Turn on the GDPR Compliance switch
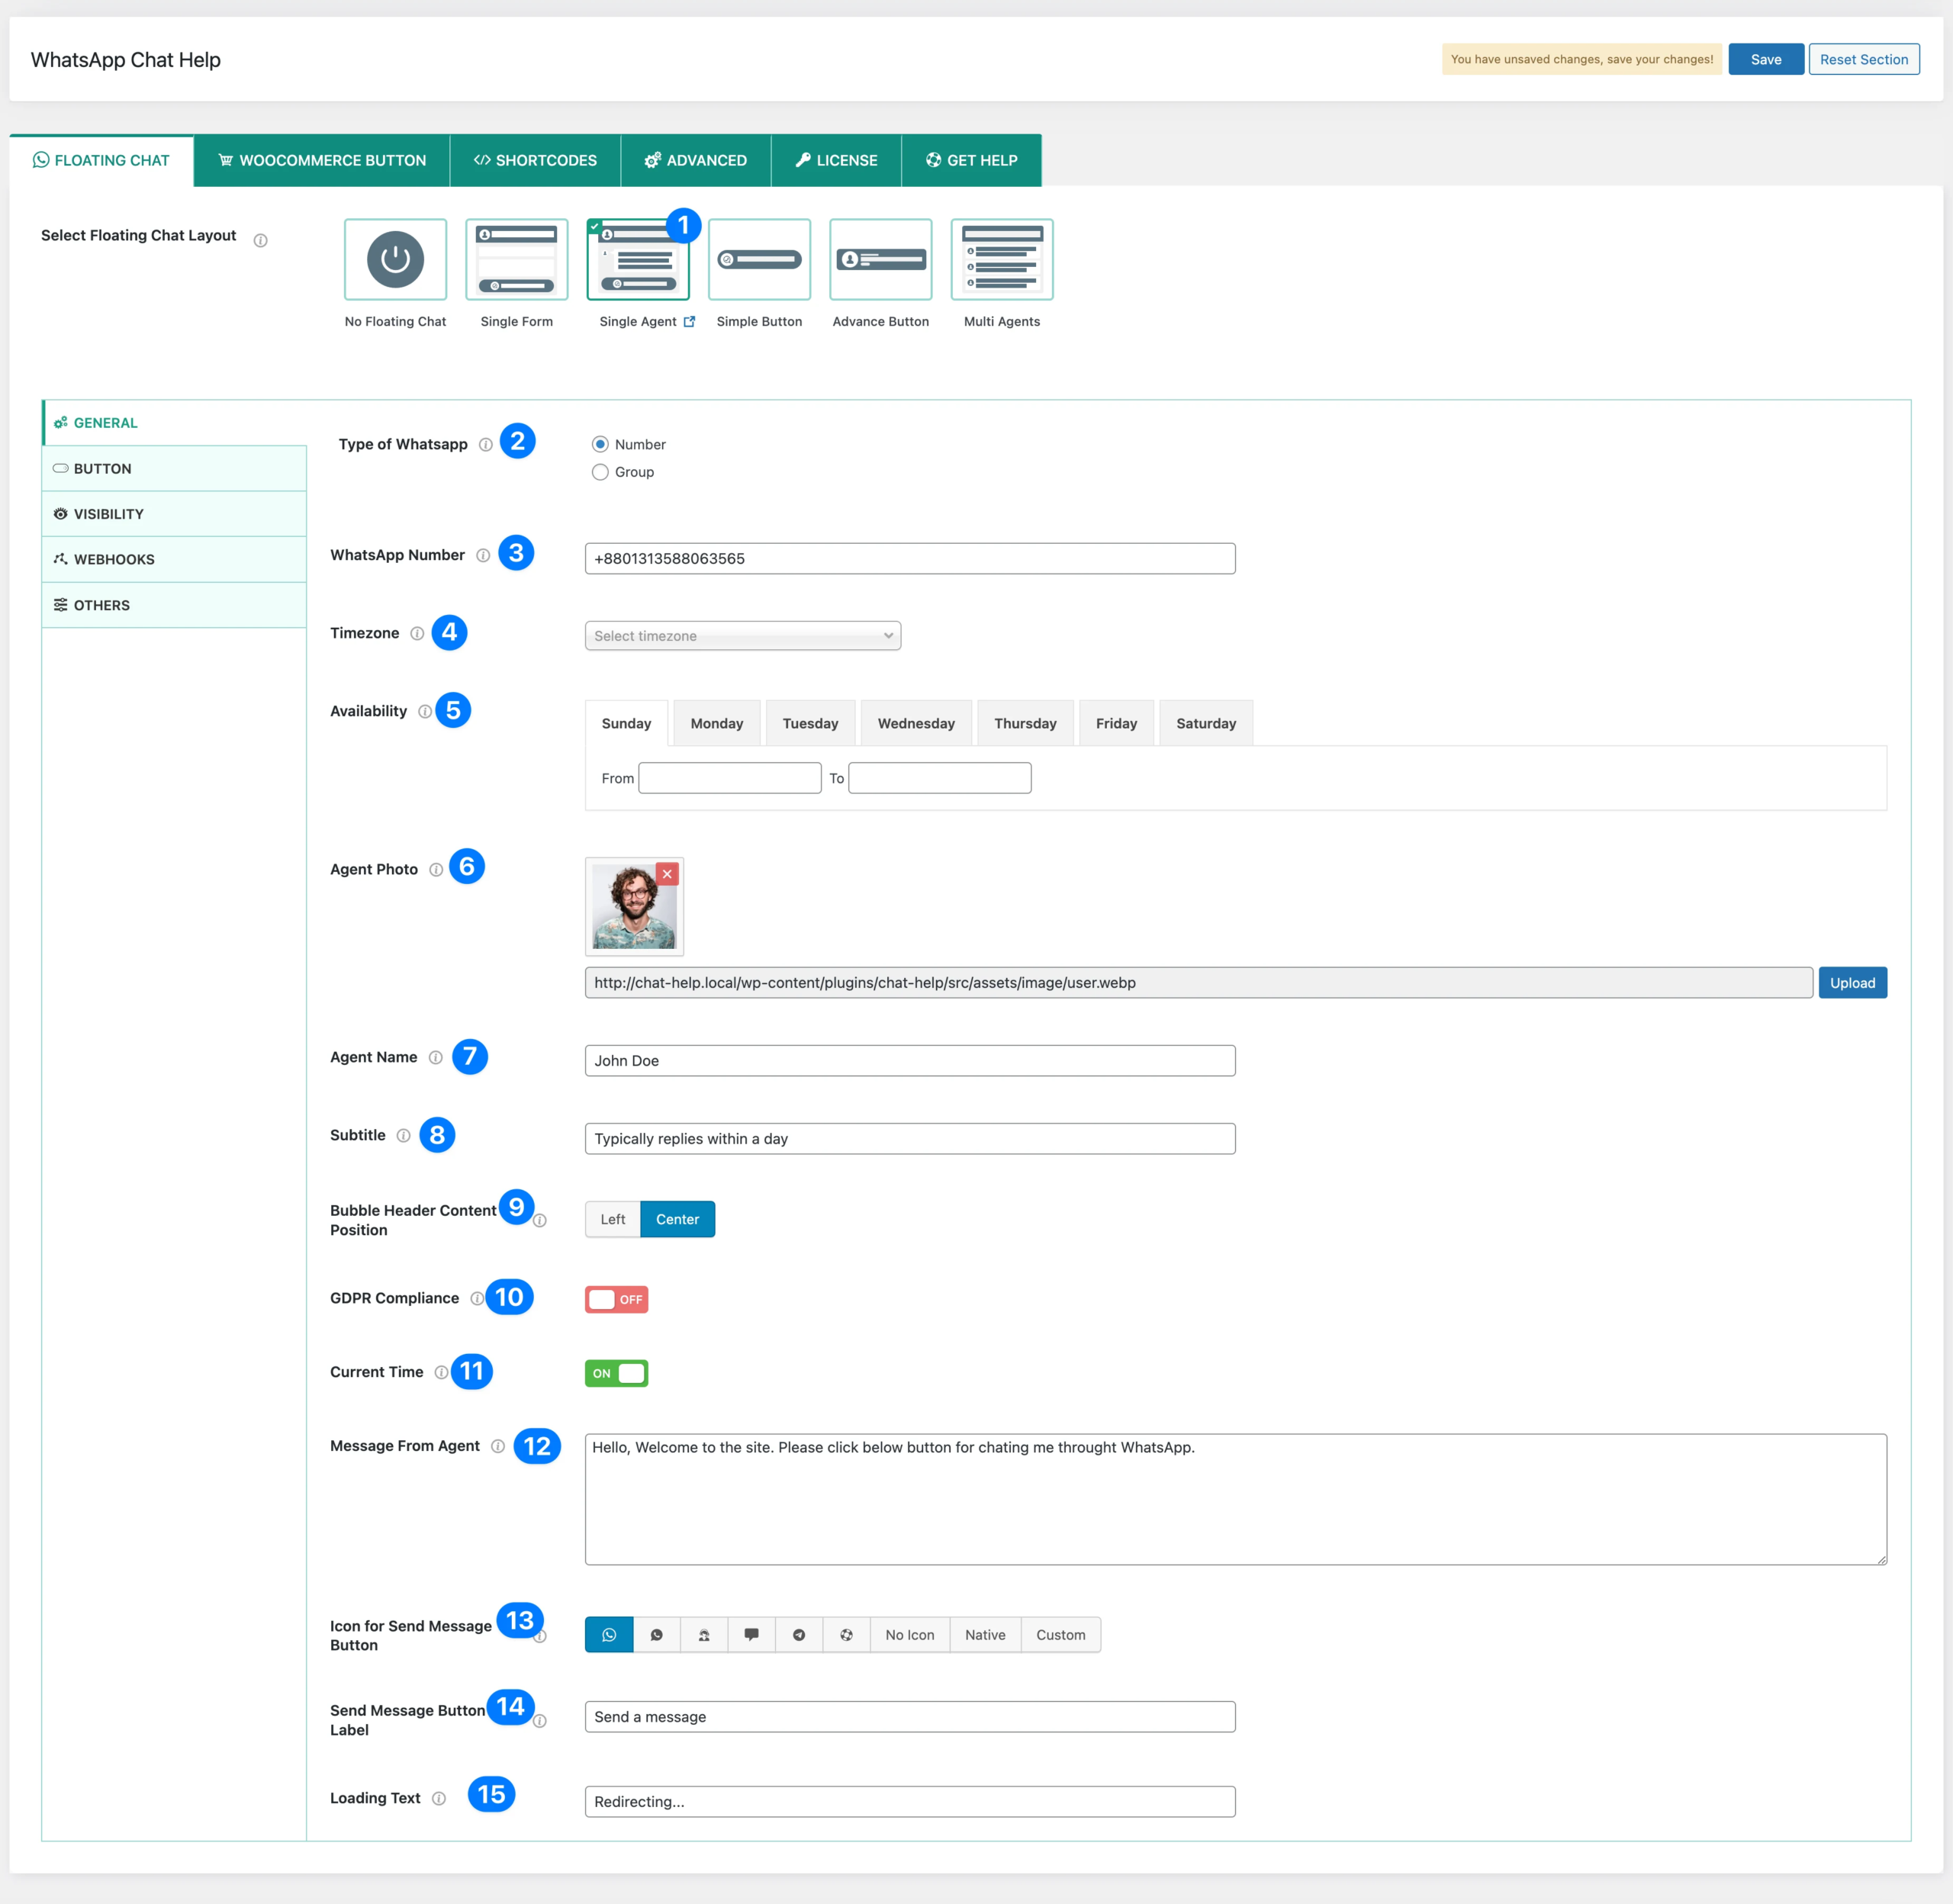 tap(616, 1299)
